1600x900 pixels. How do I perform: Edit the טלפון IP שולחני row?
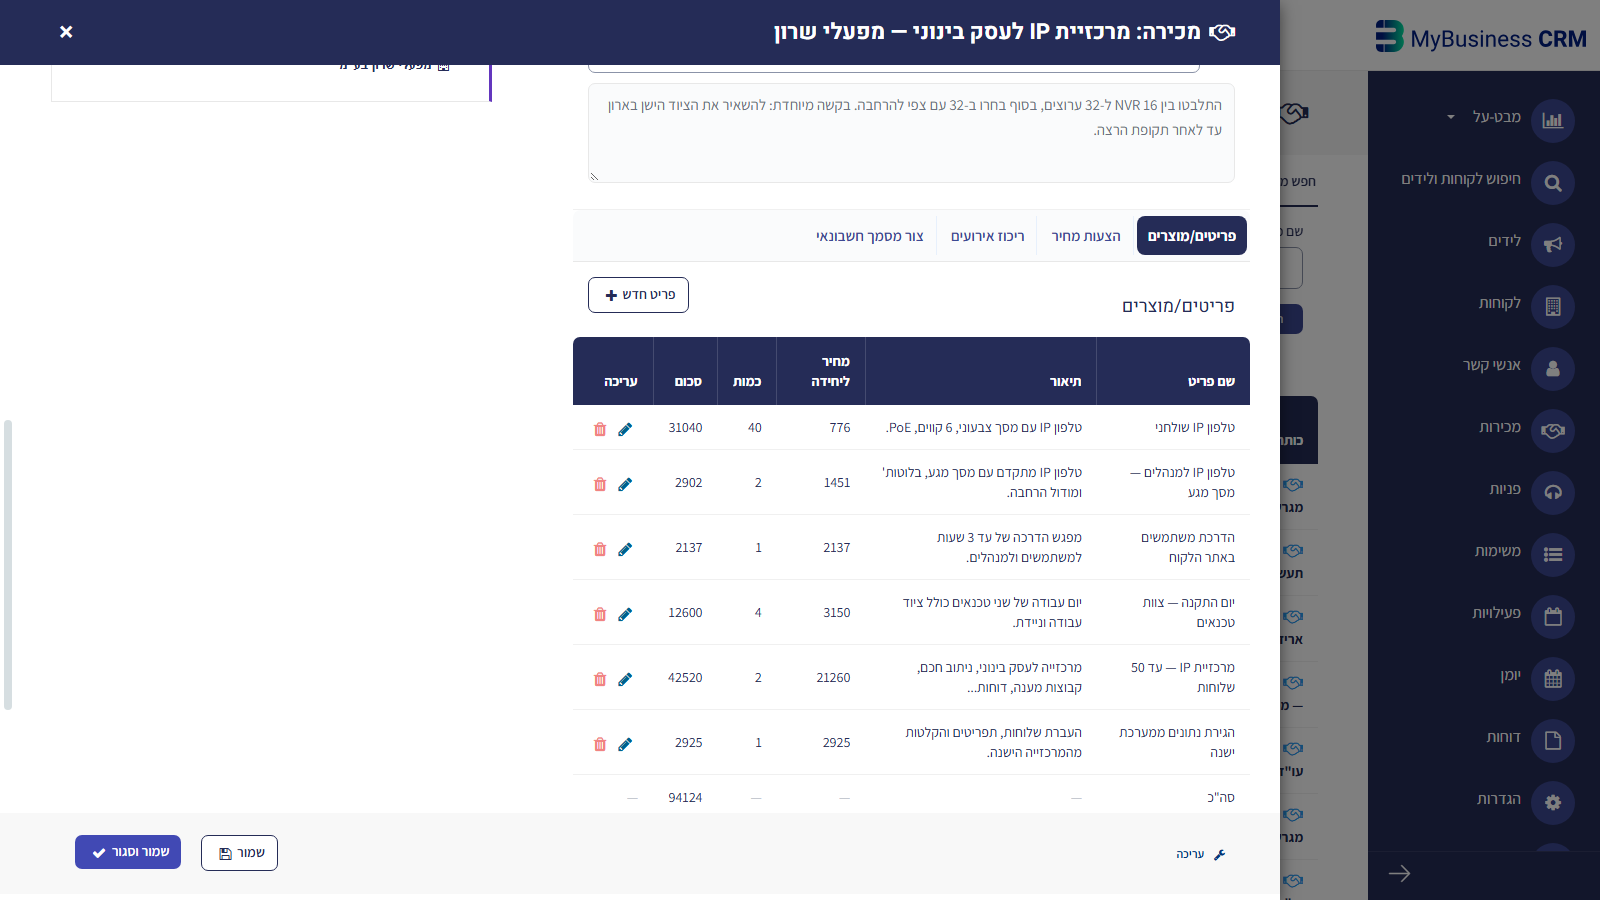pos(625,429)
